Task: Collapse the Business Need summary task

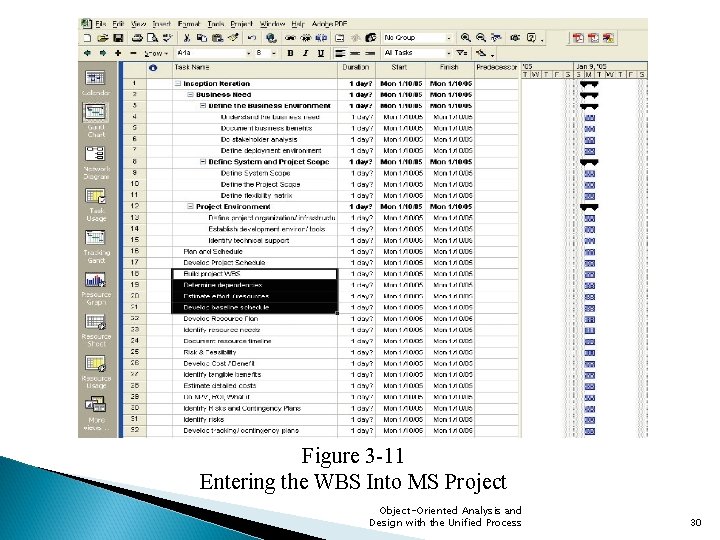Action: (x=190, y=95)
